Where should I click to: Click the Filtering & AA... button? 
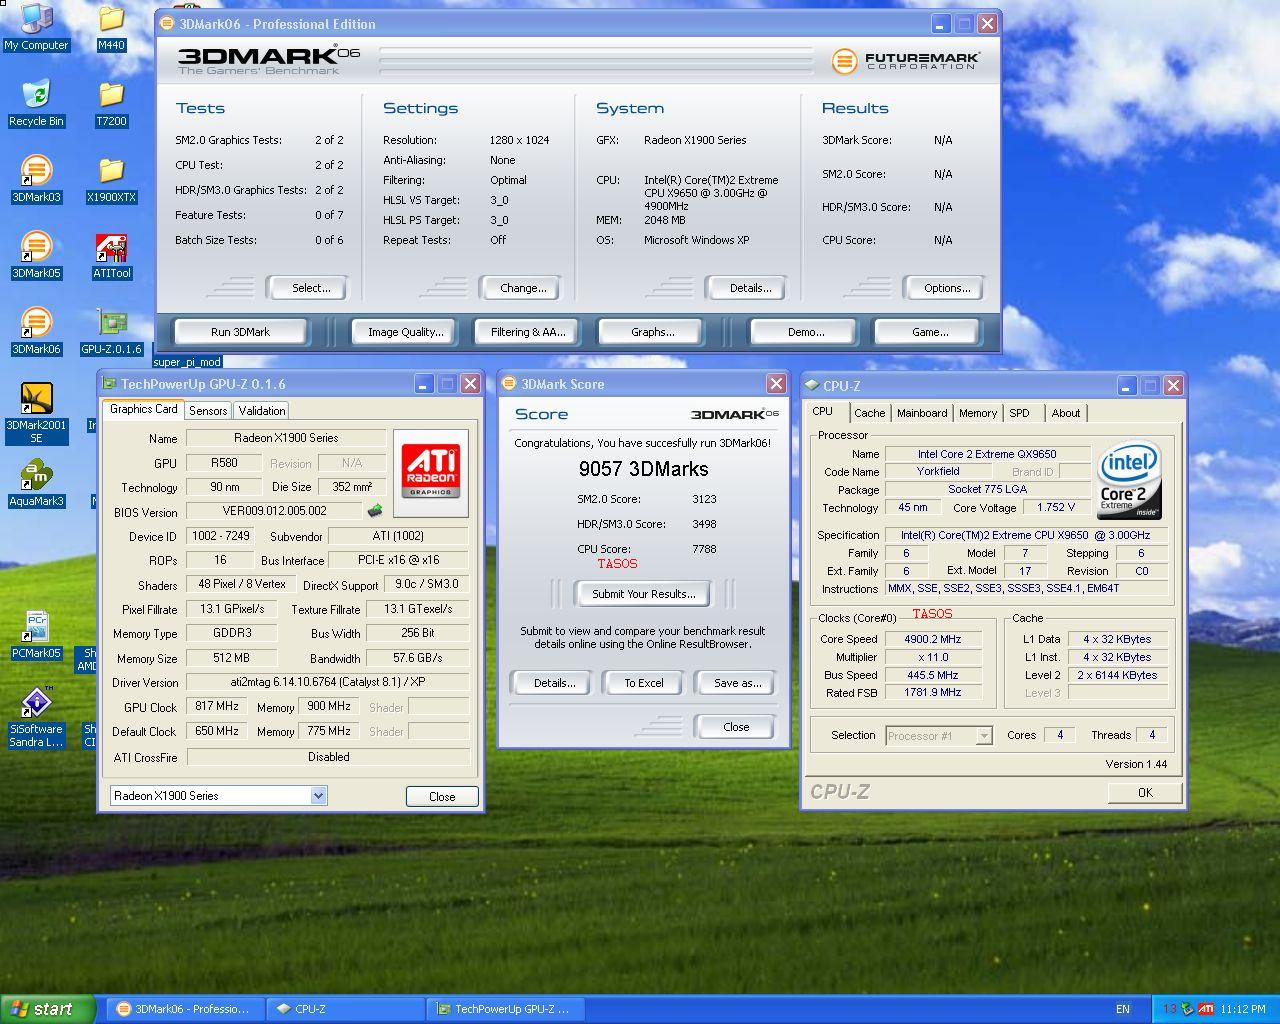click(528, 332)
